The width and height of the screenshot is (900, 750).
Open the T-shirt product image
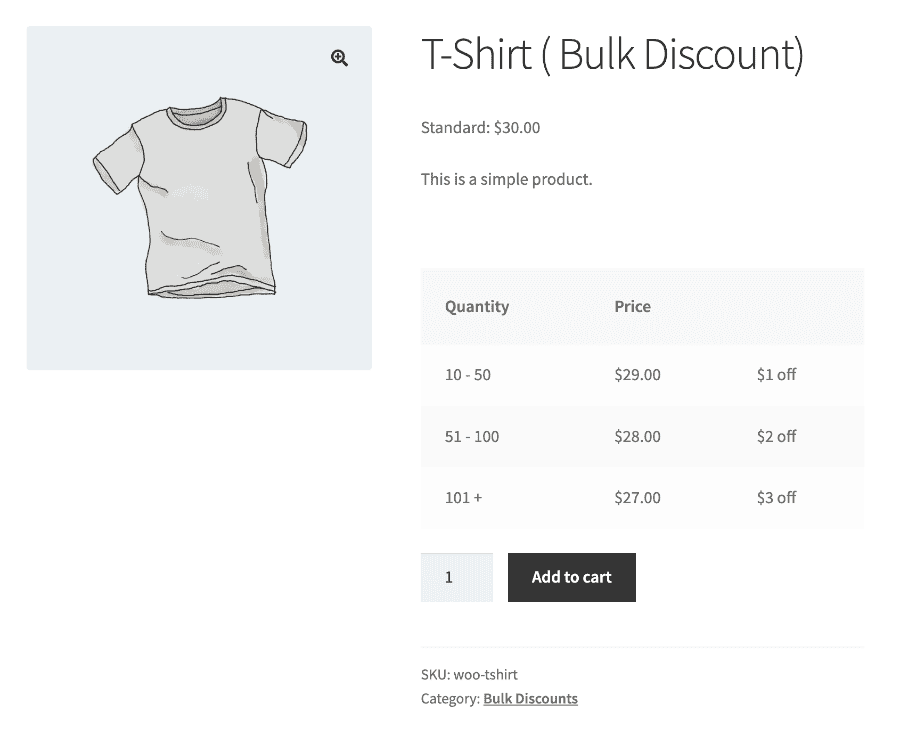(x=199, y=198)
